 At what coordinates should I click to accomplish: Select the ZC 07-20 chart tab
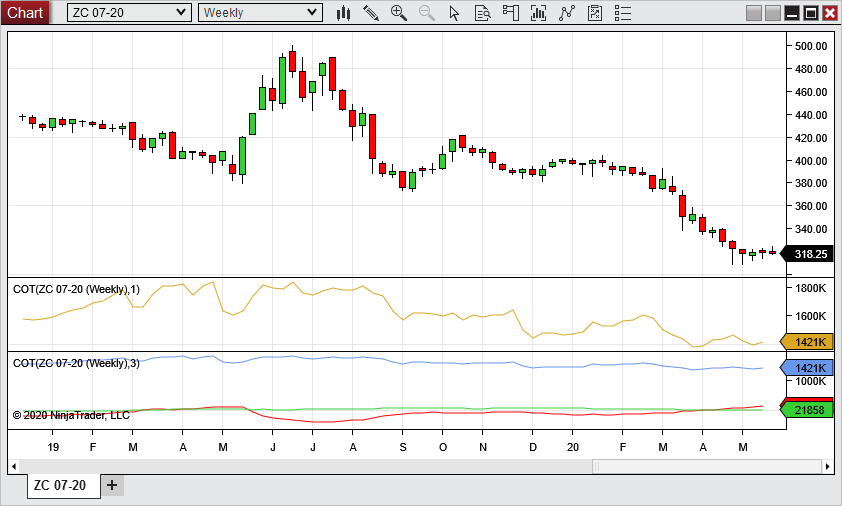(60, 486)
